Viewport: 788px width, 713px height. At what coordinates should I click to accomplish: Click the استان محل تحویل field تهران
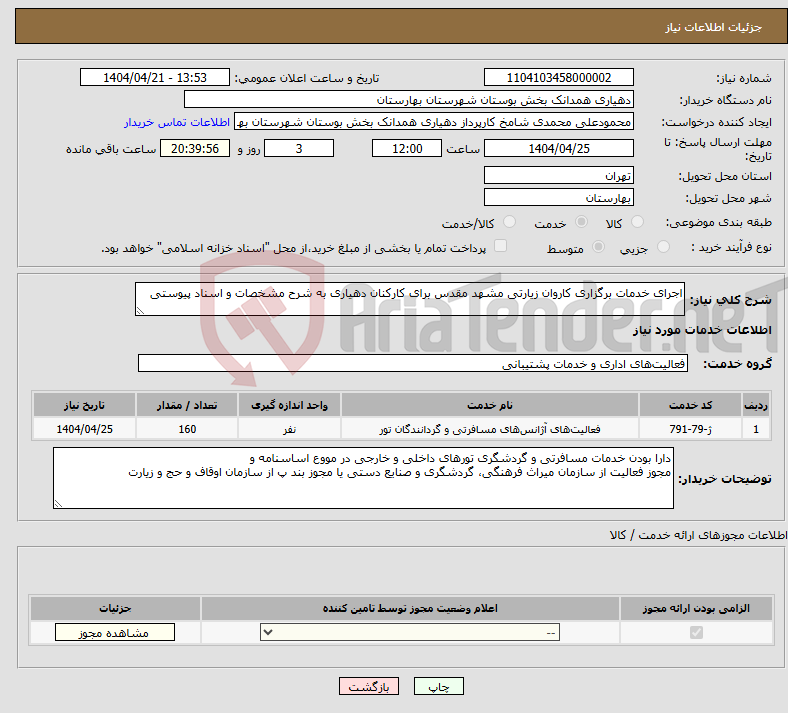(558, 175)
